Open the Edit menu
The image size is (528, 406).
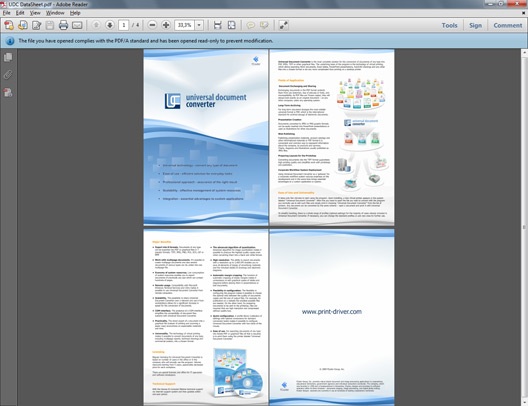pyautogui.click(x=20, y=13)
